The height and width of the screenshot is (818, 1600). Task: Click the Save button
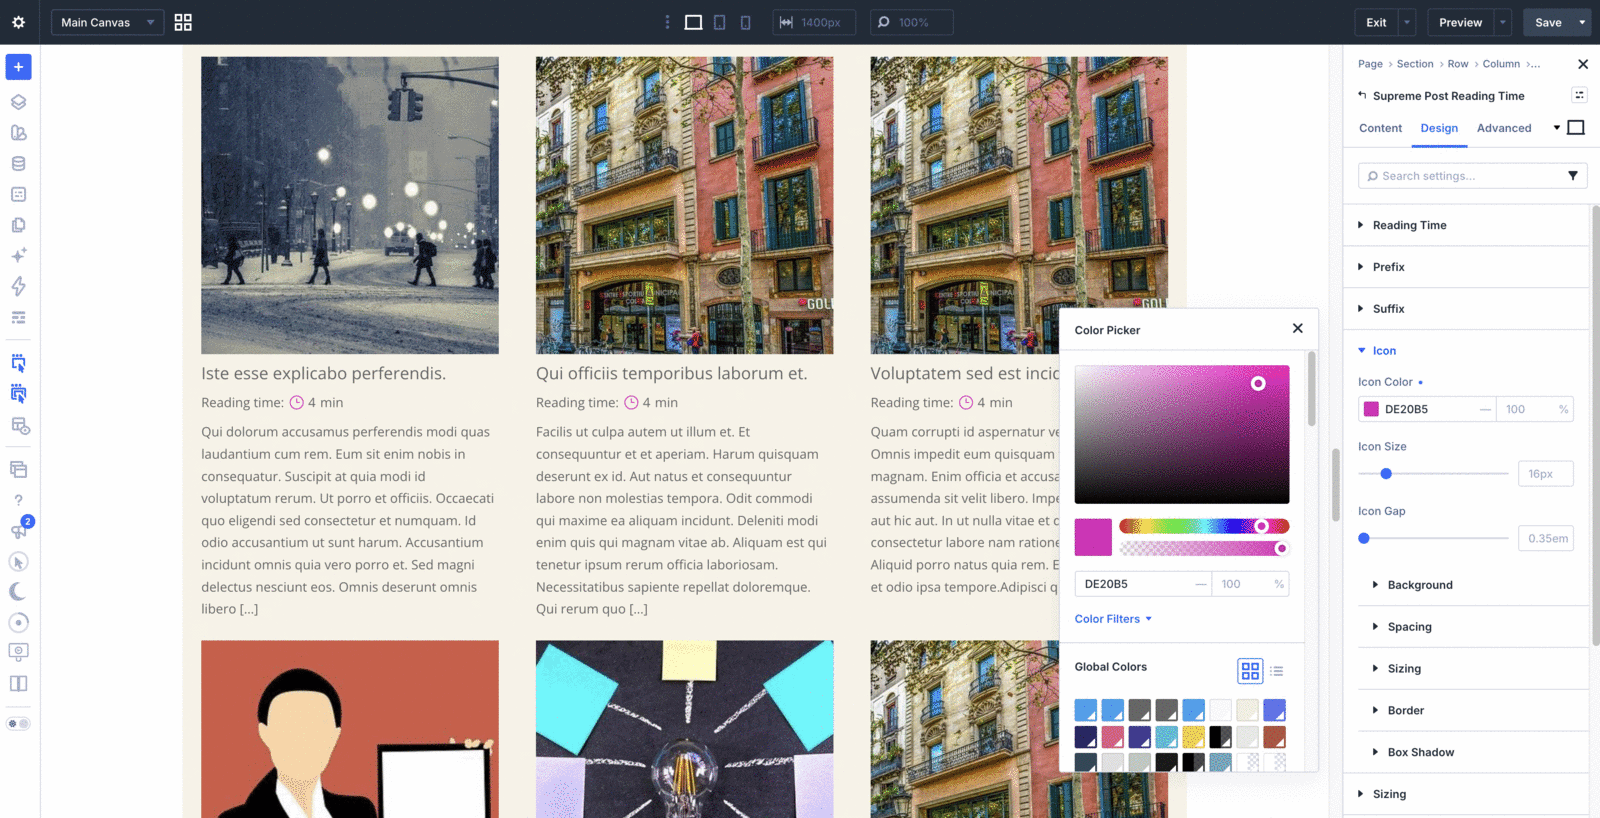pyautogui.click(x=1548, y=22)
